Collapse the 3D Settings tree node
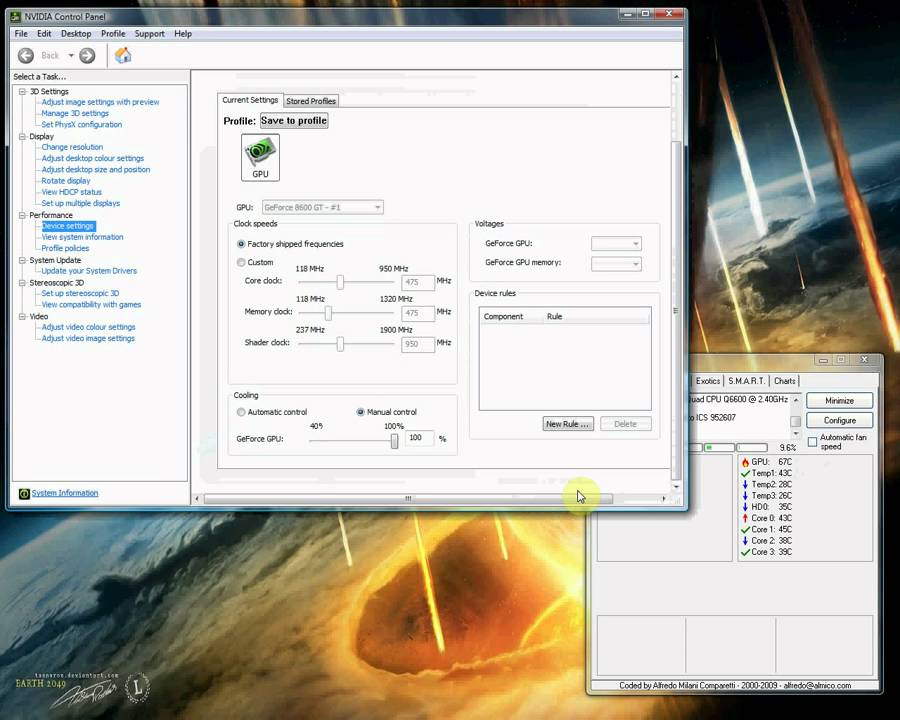This screenshot has width=900, height=720. pyautogui.click(x=22, y=91)
